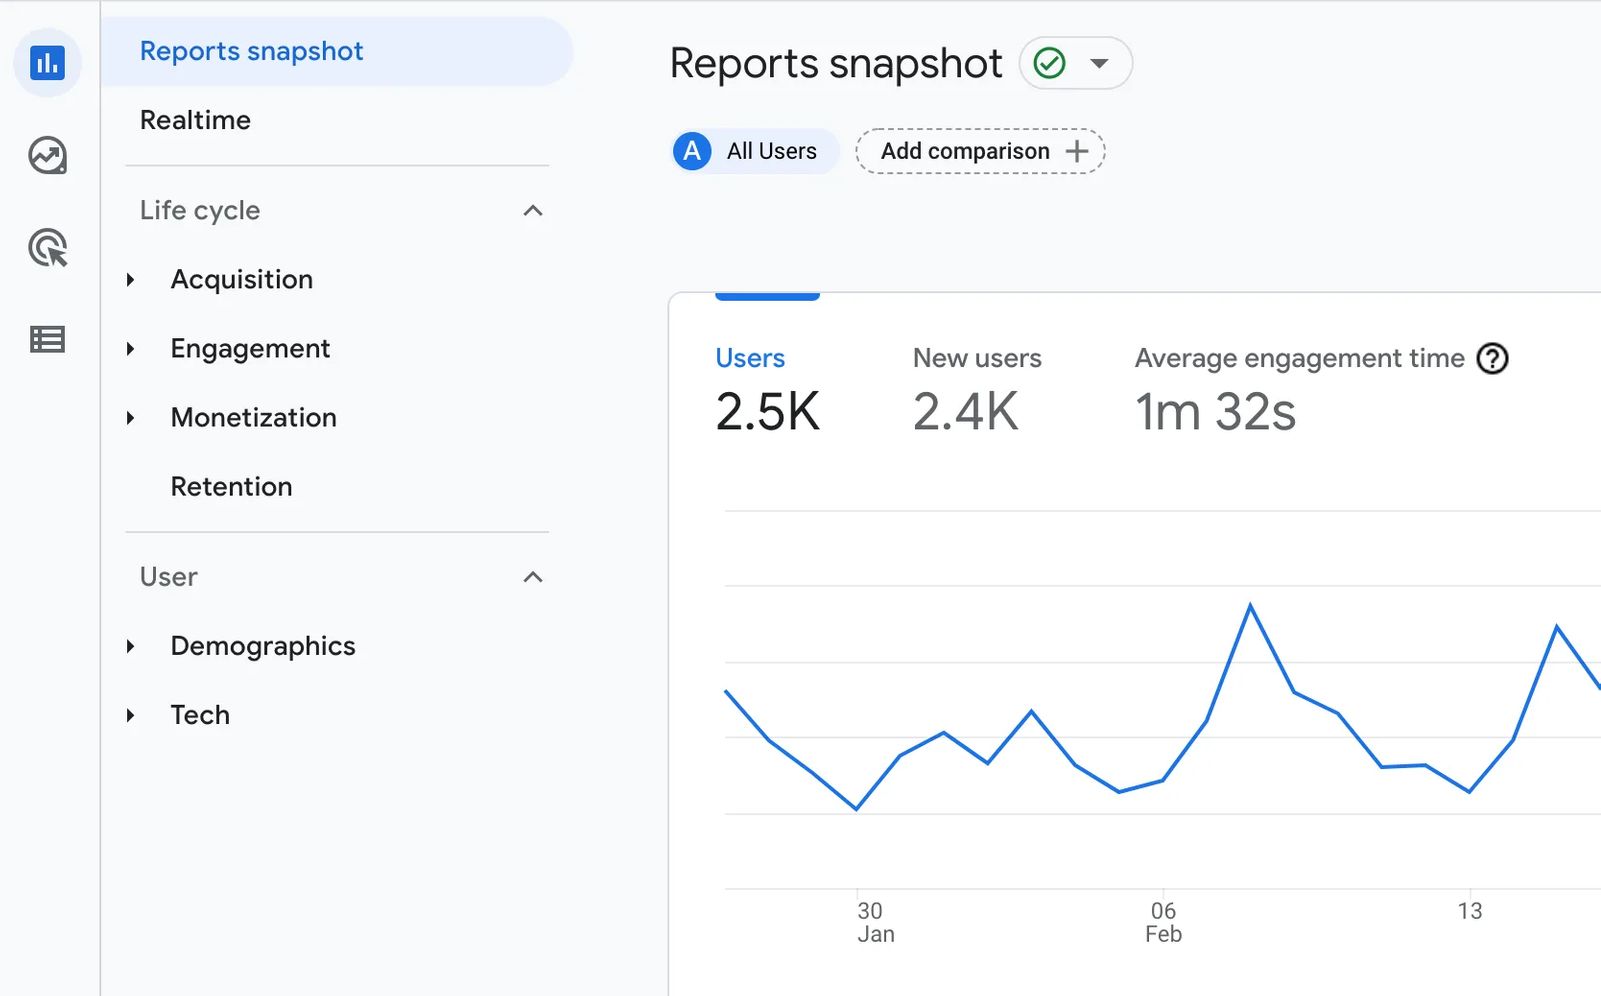Click the plus icon in Add comparison
Screen dimensions: 1601x996
point(1077,151)
